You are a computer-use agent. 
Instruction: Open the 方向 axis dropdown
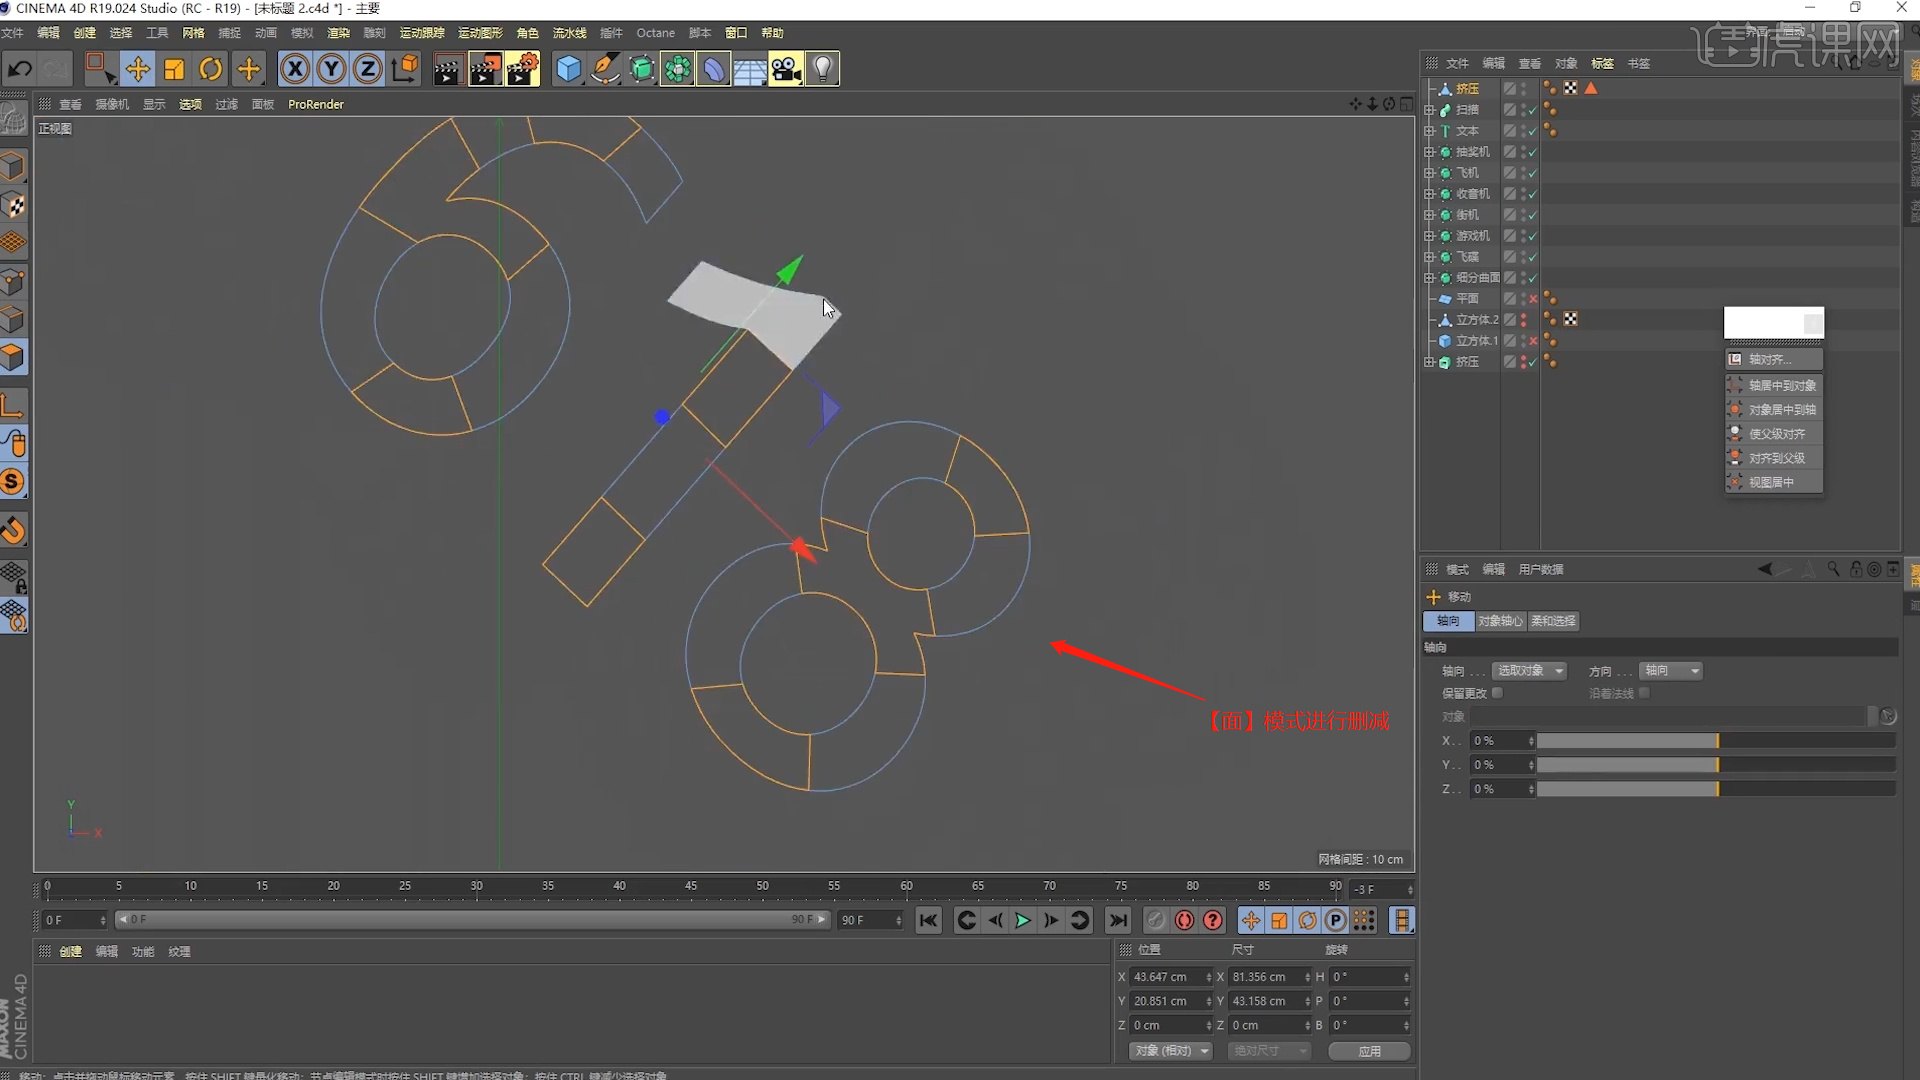(1670, 670)
